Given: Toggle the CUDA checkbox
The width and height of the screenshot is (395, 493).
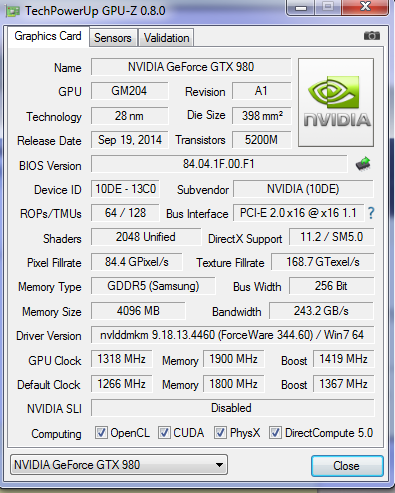Looking at the screenshot, I should tap(164, 433).
